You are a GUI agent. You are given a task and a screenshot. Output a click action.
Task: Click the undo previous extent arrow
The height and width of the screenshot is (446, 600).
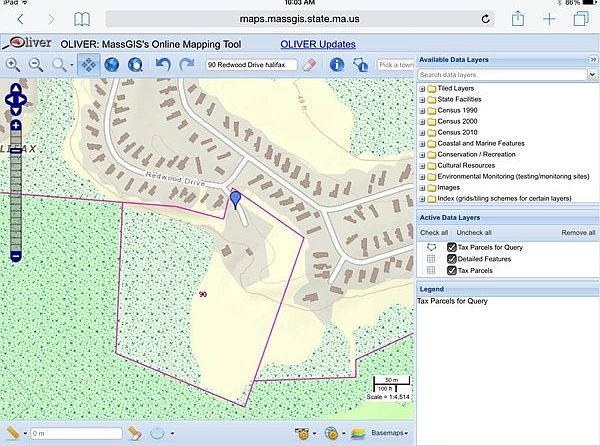click(x=163, y=65)
